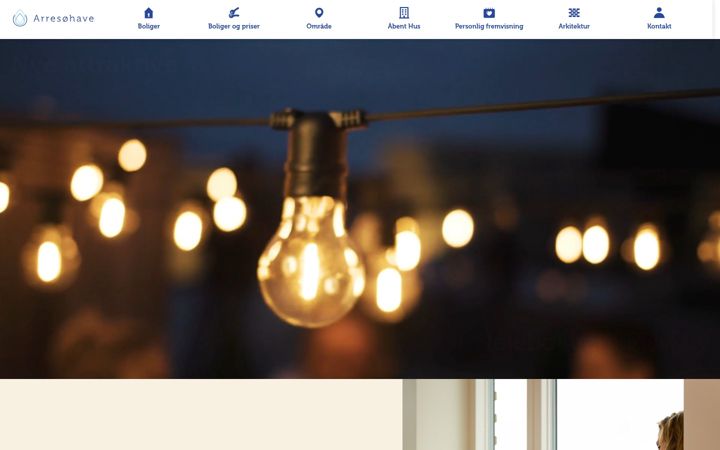Click the signing hand icon above Boliger og priser

tap(234, 13)
